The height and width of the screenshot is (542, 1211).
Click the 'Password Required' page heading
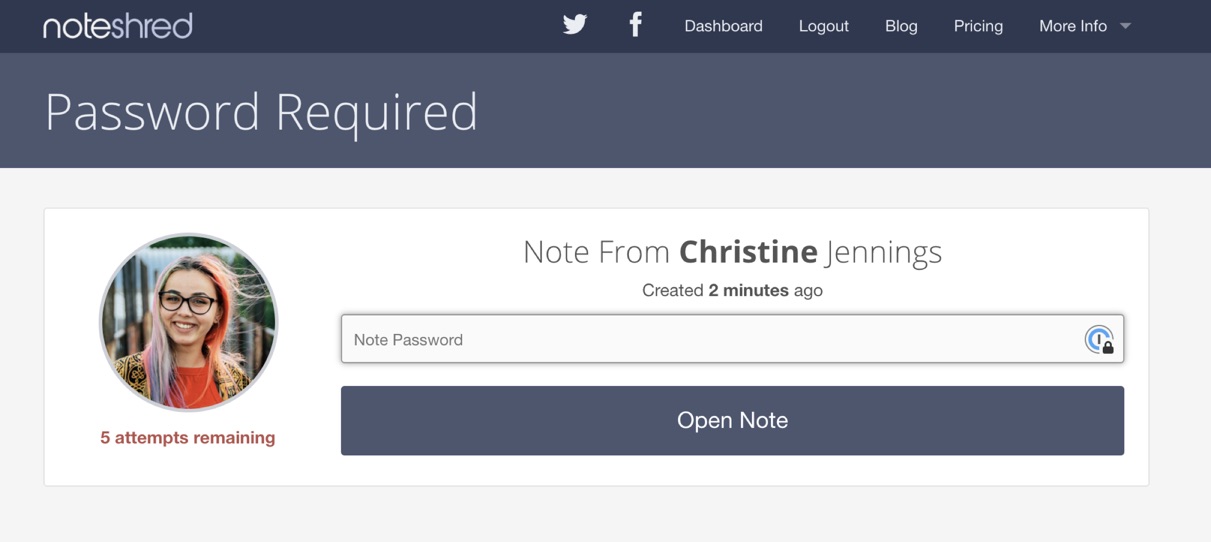coord(261,112)
